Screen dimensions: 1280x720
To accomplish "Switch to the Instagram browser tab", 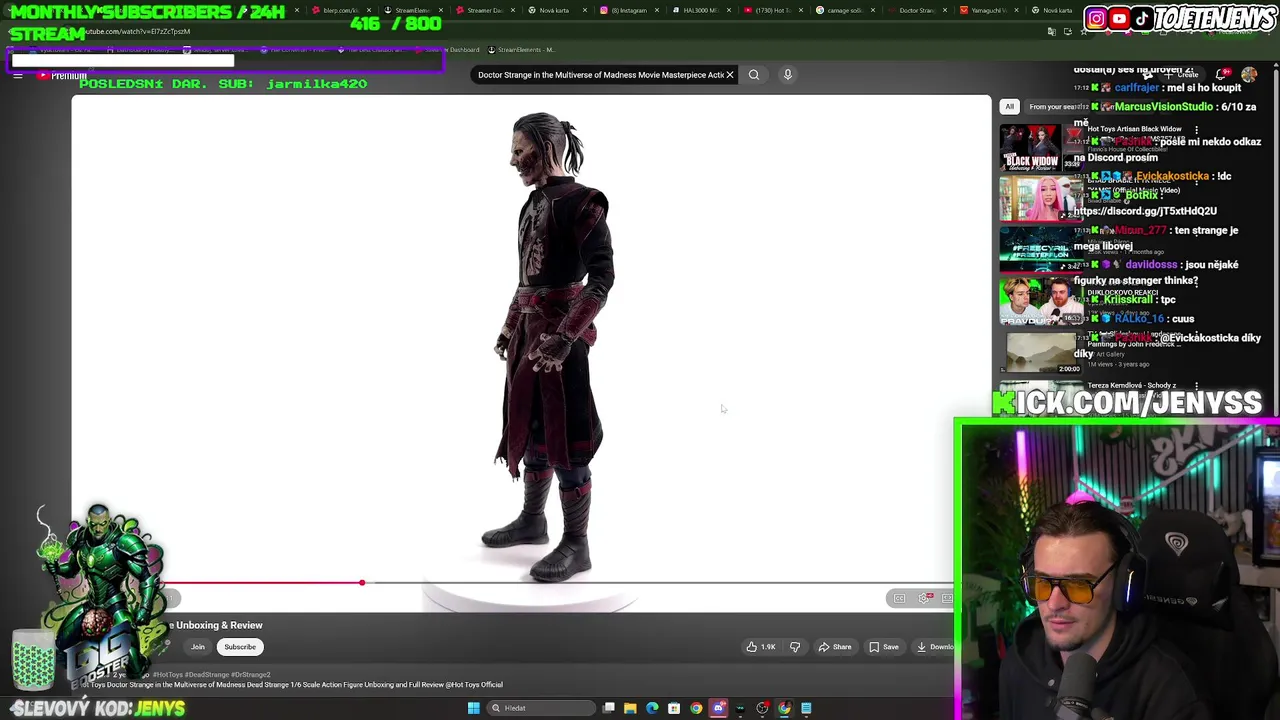I will 628,10.
